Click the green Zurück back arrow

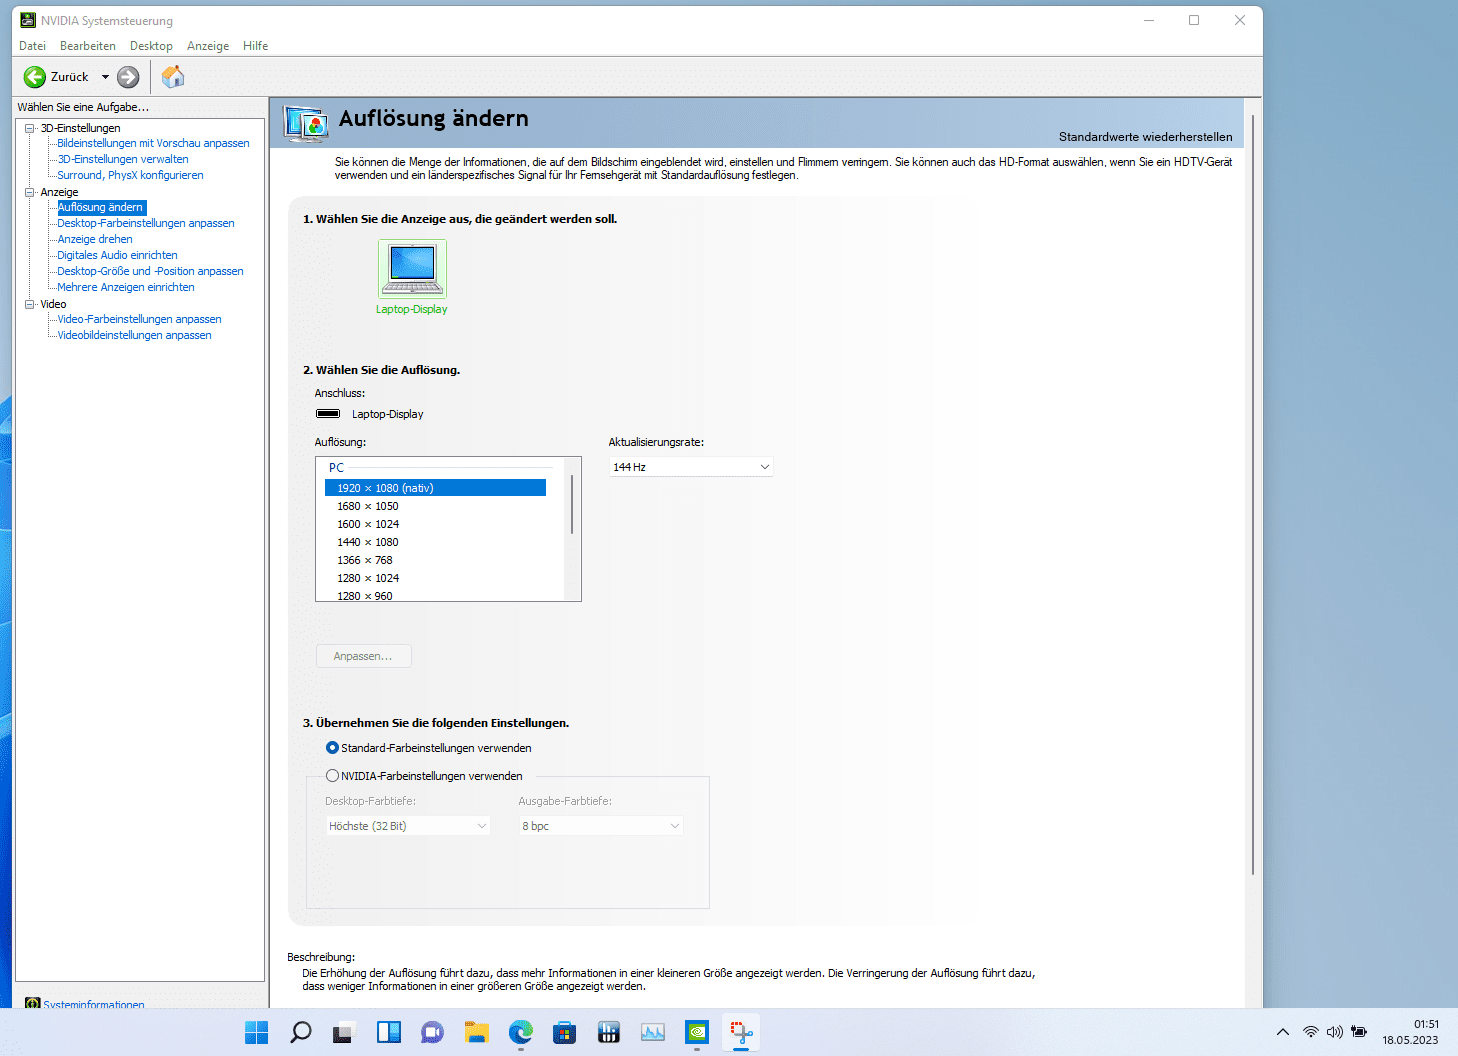[35, 77]
